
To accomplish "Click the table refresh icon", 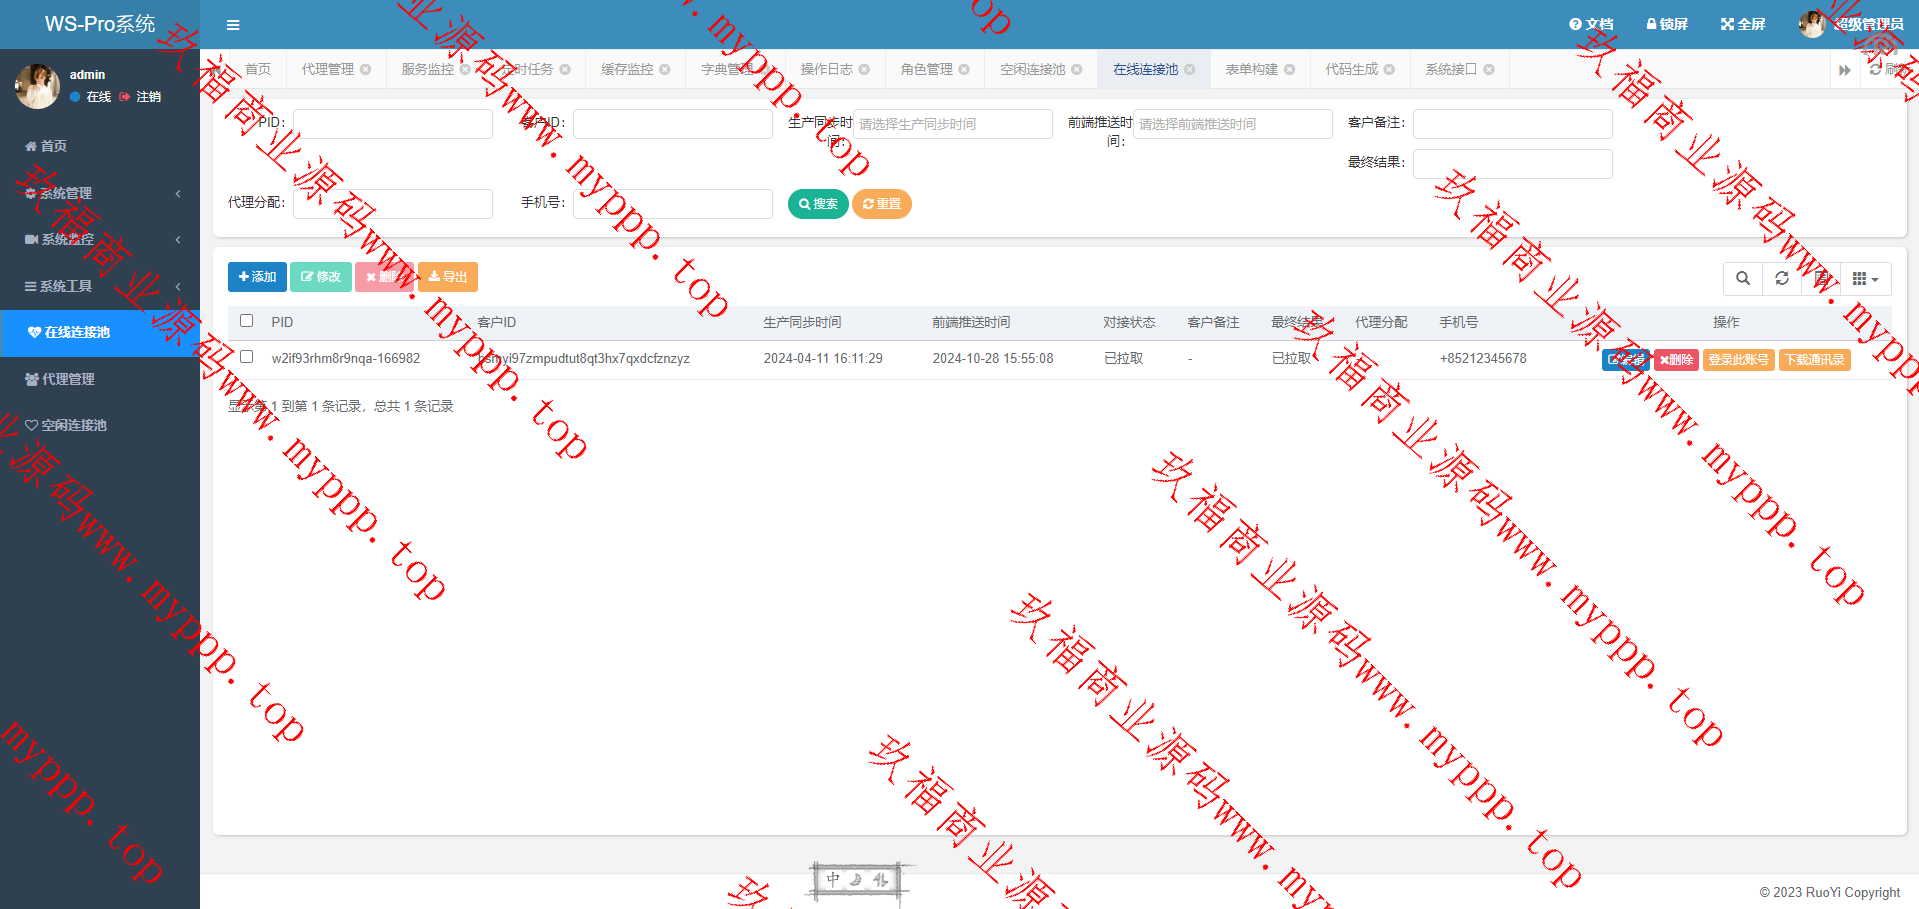I will click(x=1781, y=279).
